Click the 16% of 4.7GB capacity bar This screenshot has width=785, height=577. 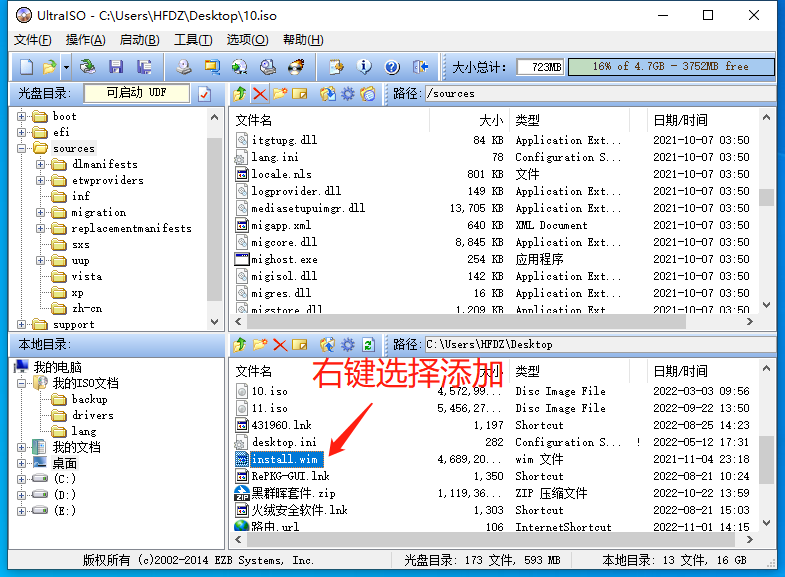point(671,67)
